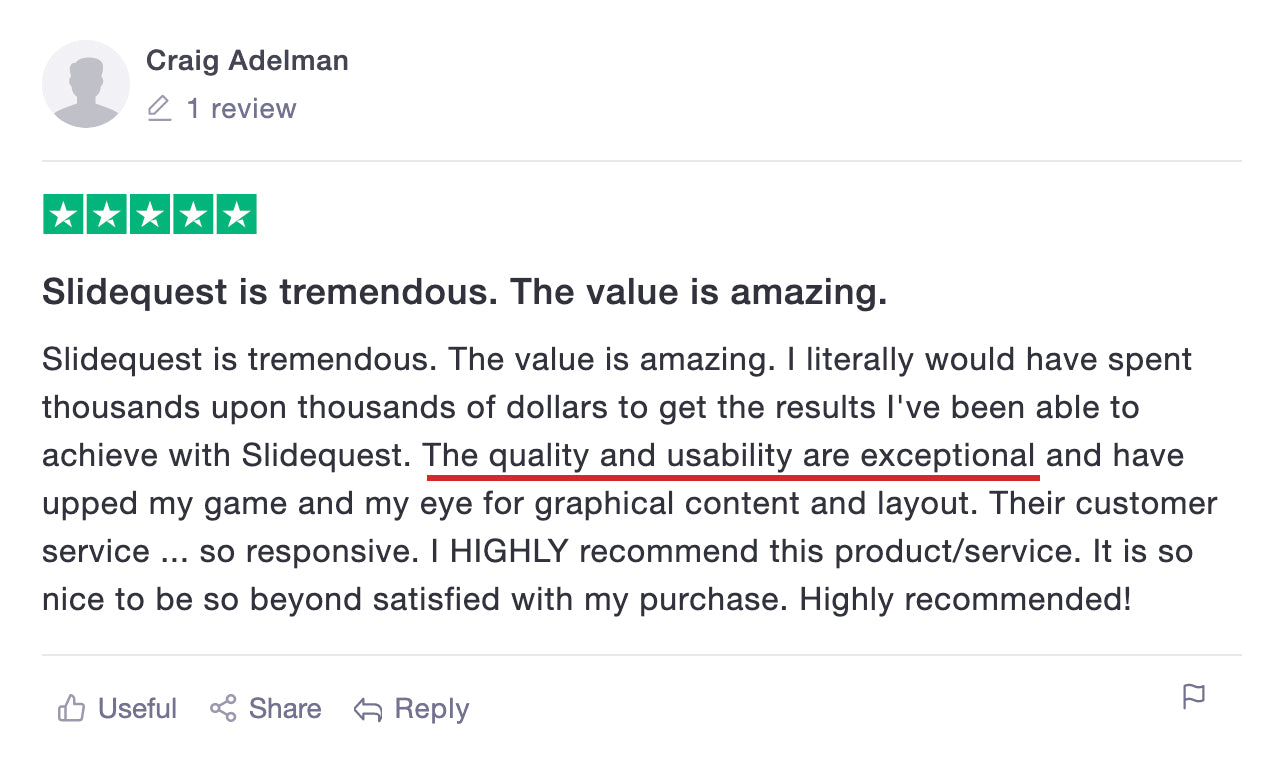Open the bold review title heading

point(464,293)
